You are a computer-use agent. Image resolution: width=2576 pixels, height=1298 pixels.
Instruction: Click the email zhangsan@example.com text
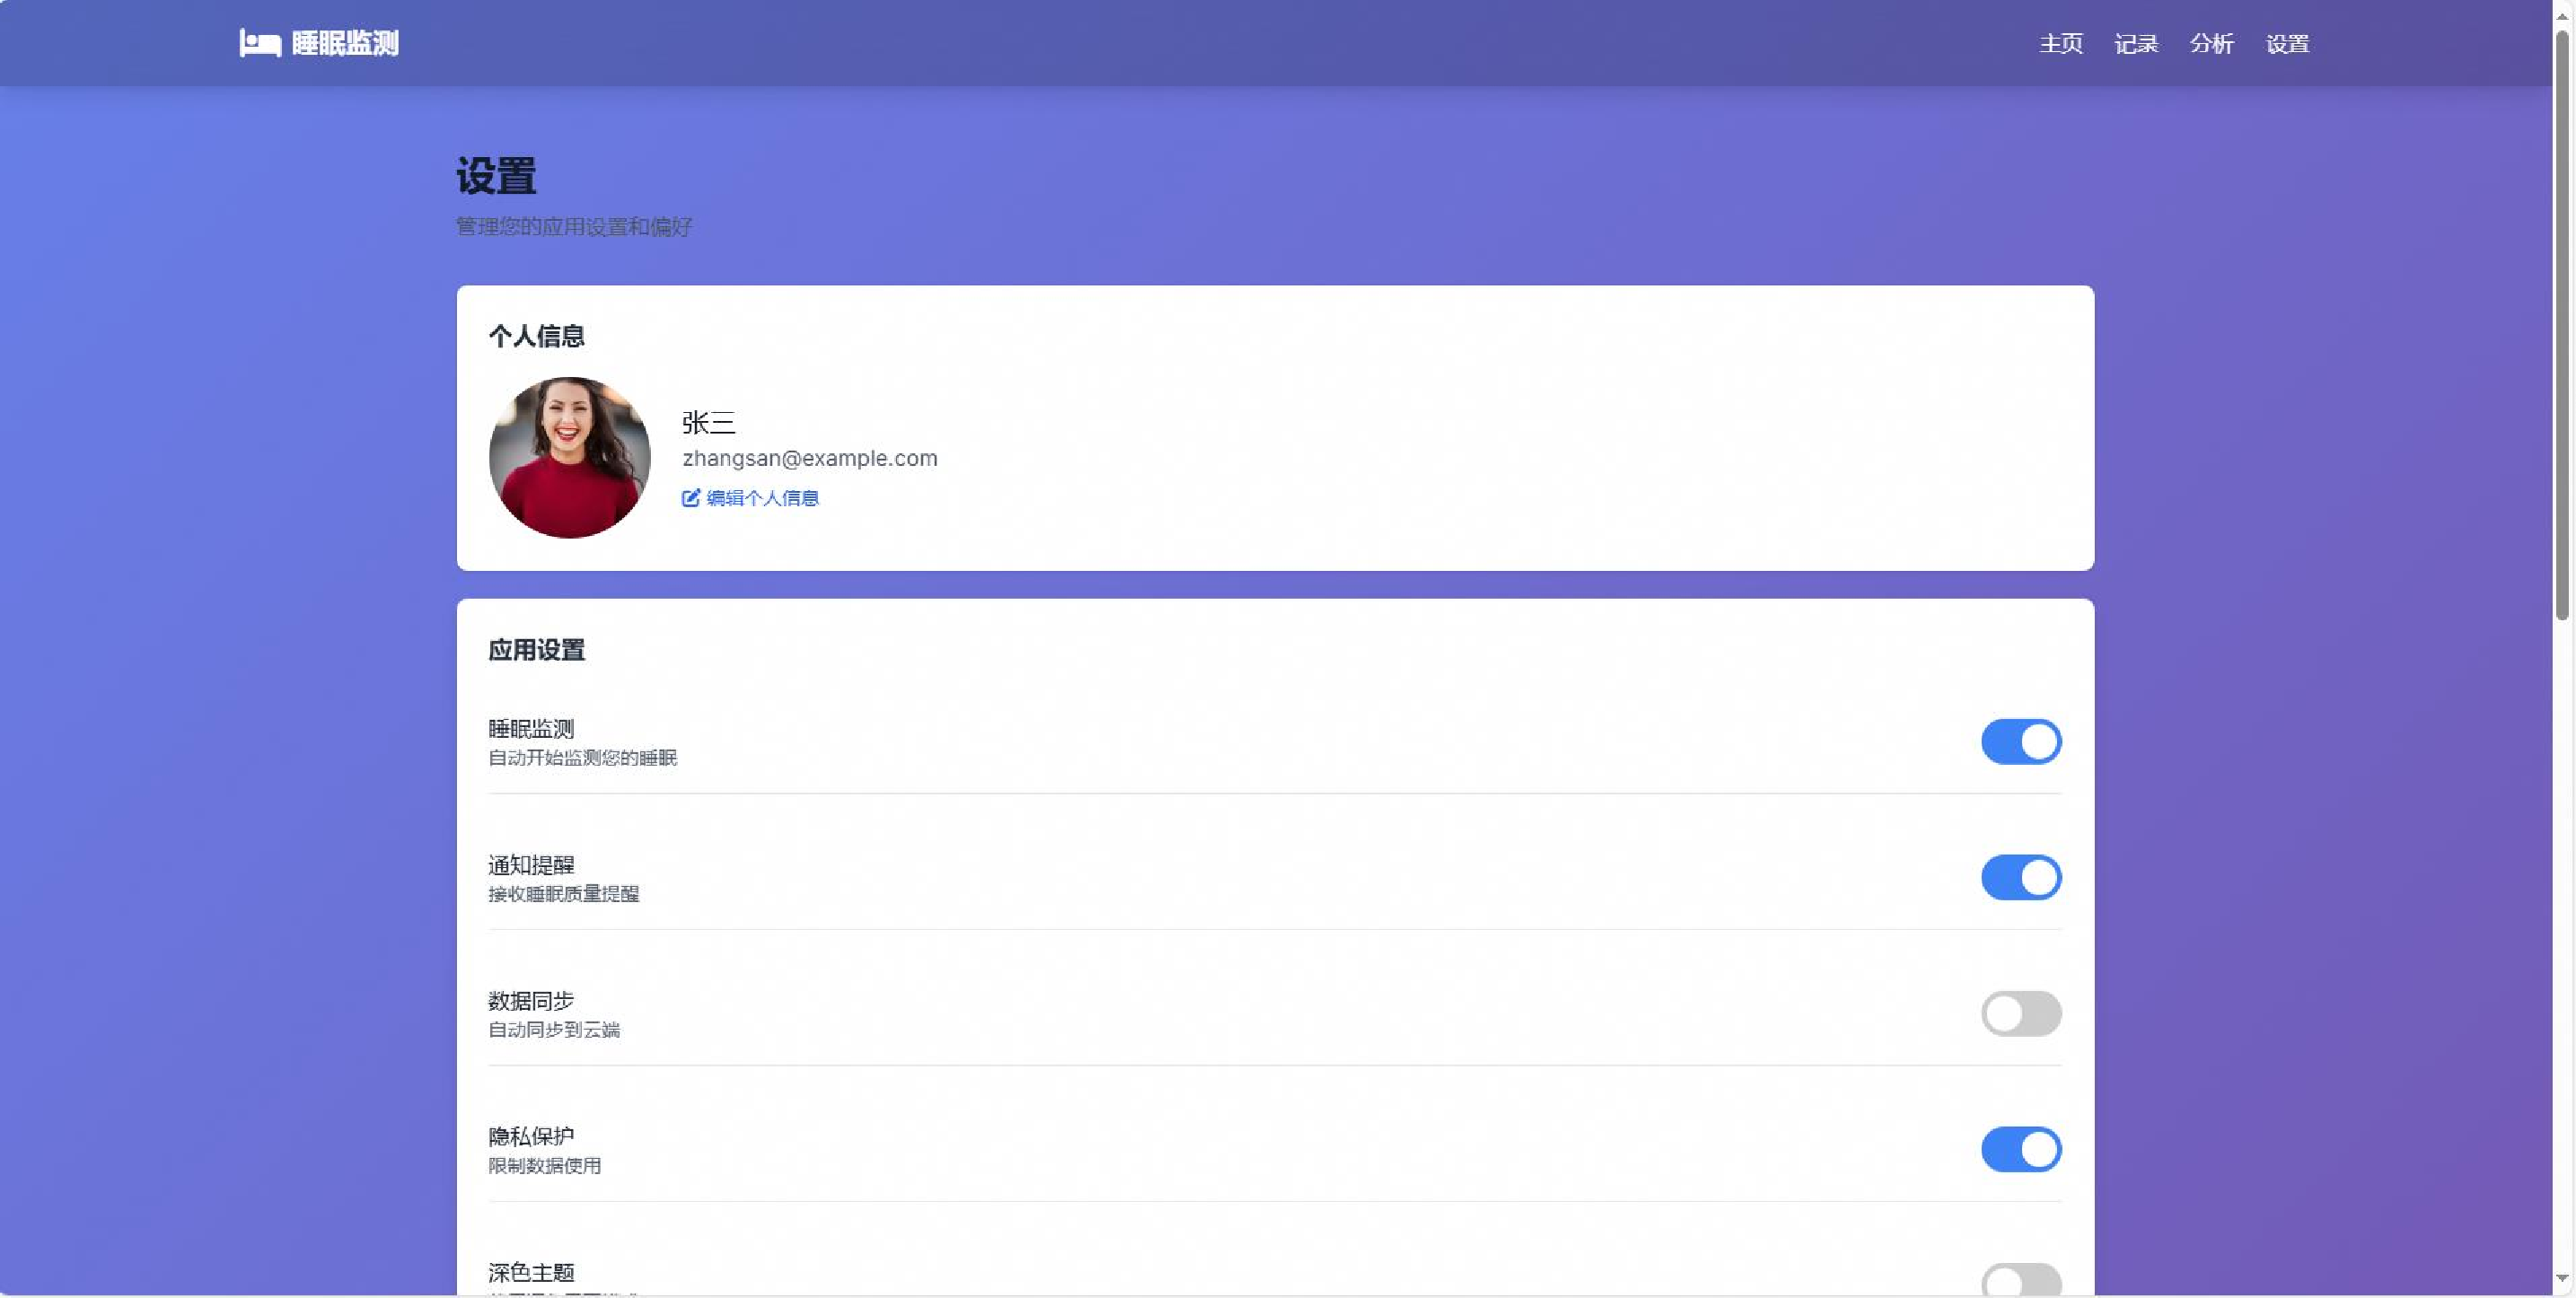pos(809,458)
